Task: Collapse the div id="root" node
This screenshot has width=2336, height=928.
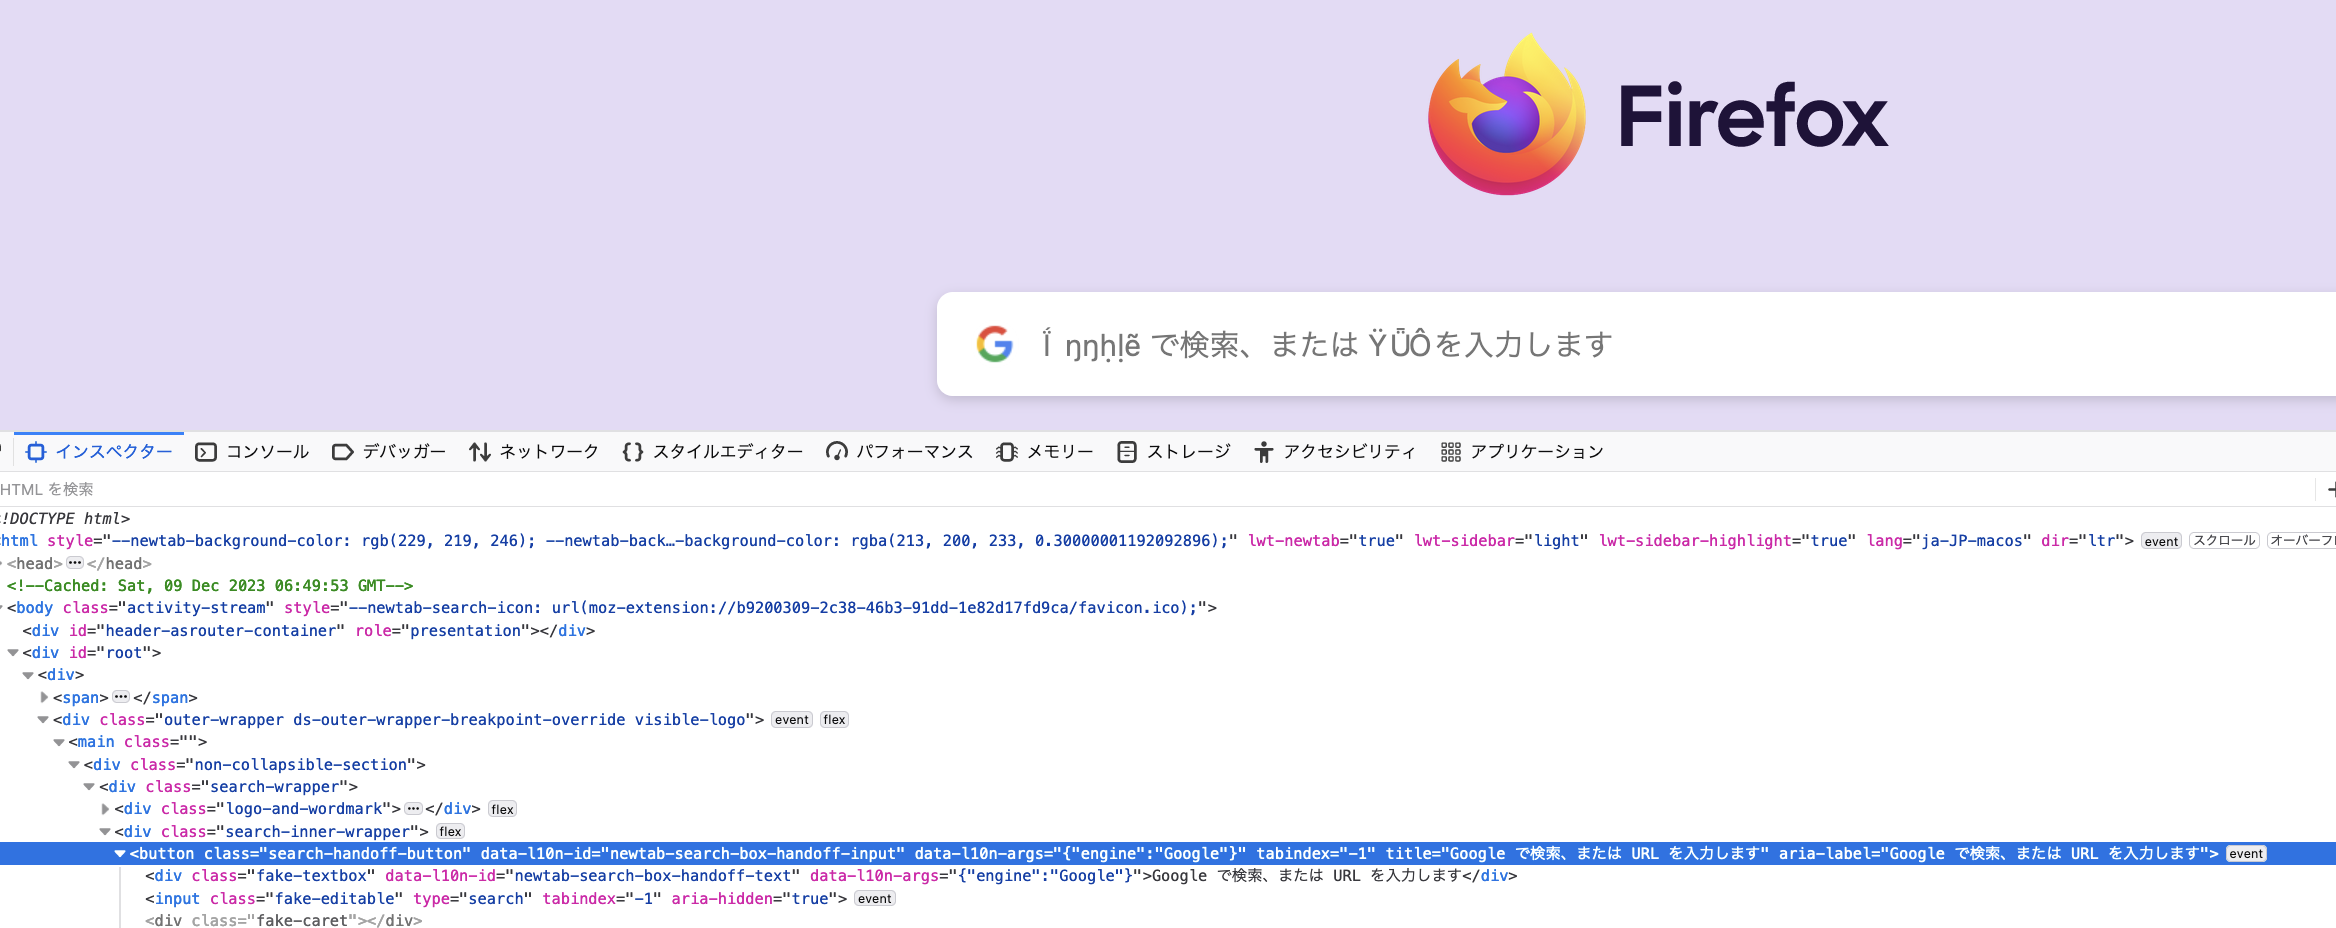Action: 13,653
